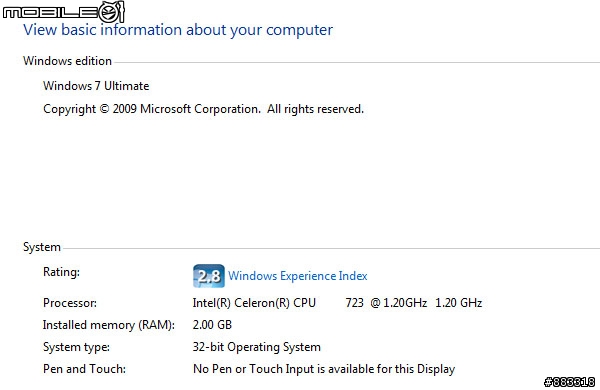Image resolution: width=600 pixels, height=390 pixels.
Task: Click the #883318 image number watermark
Action: (x=569, y=382)
